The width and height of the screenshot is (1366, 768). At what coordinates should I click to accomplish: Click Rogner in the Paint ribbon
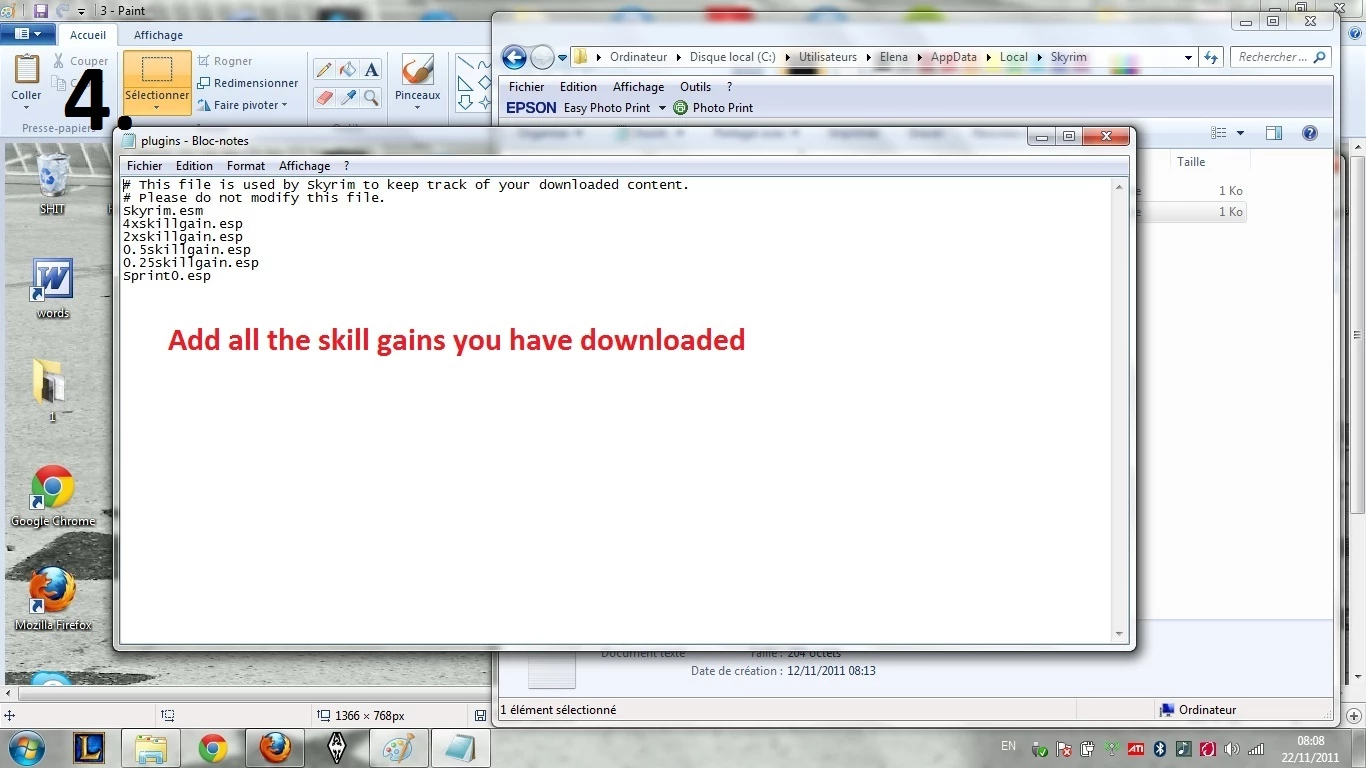point(225,61)
